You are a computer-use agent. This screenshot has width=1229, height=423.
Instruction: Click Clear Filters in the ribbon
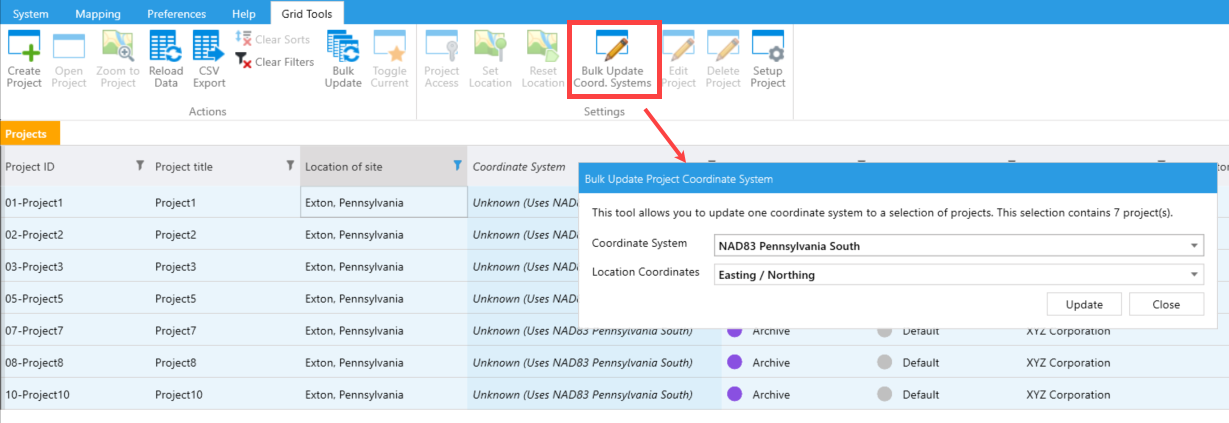[x=275, y=62]
